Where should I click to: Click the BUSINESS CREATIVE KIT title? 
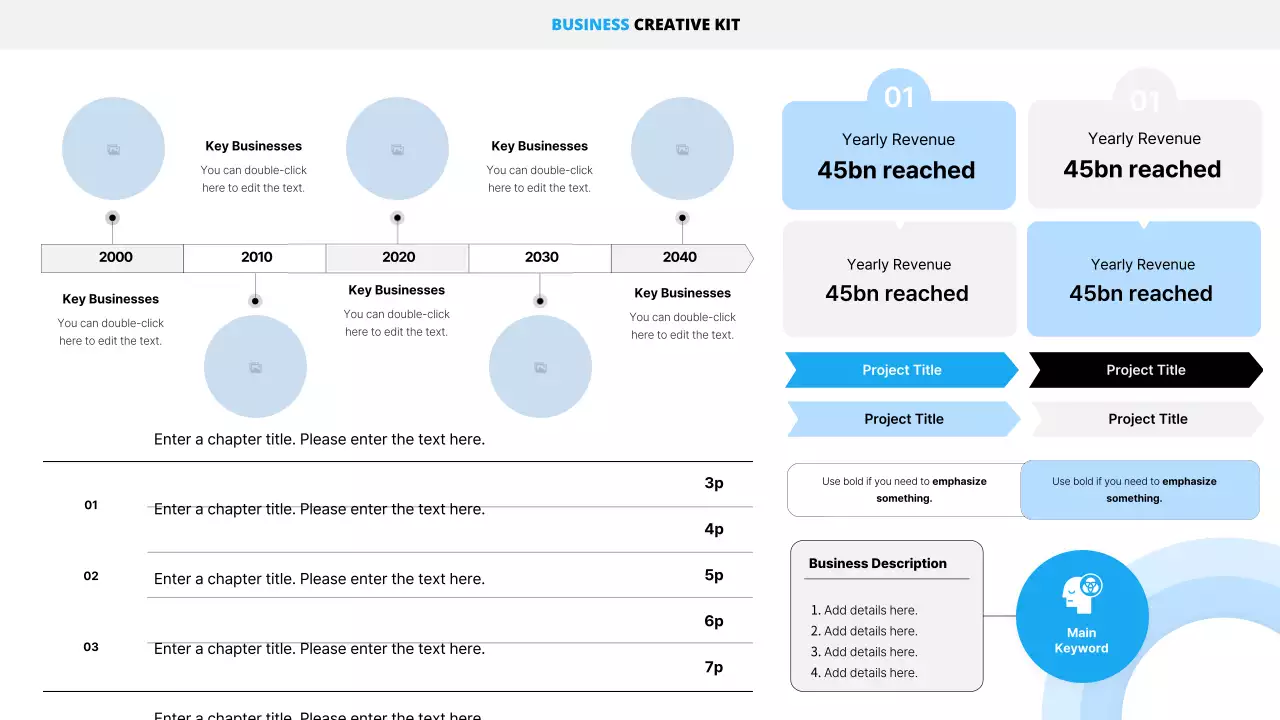pyautogui.click(x=646, y=25)
